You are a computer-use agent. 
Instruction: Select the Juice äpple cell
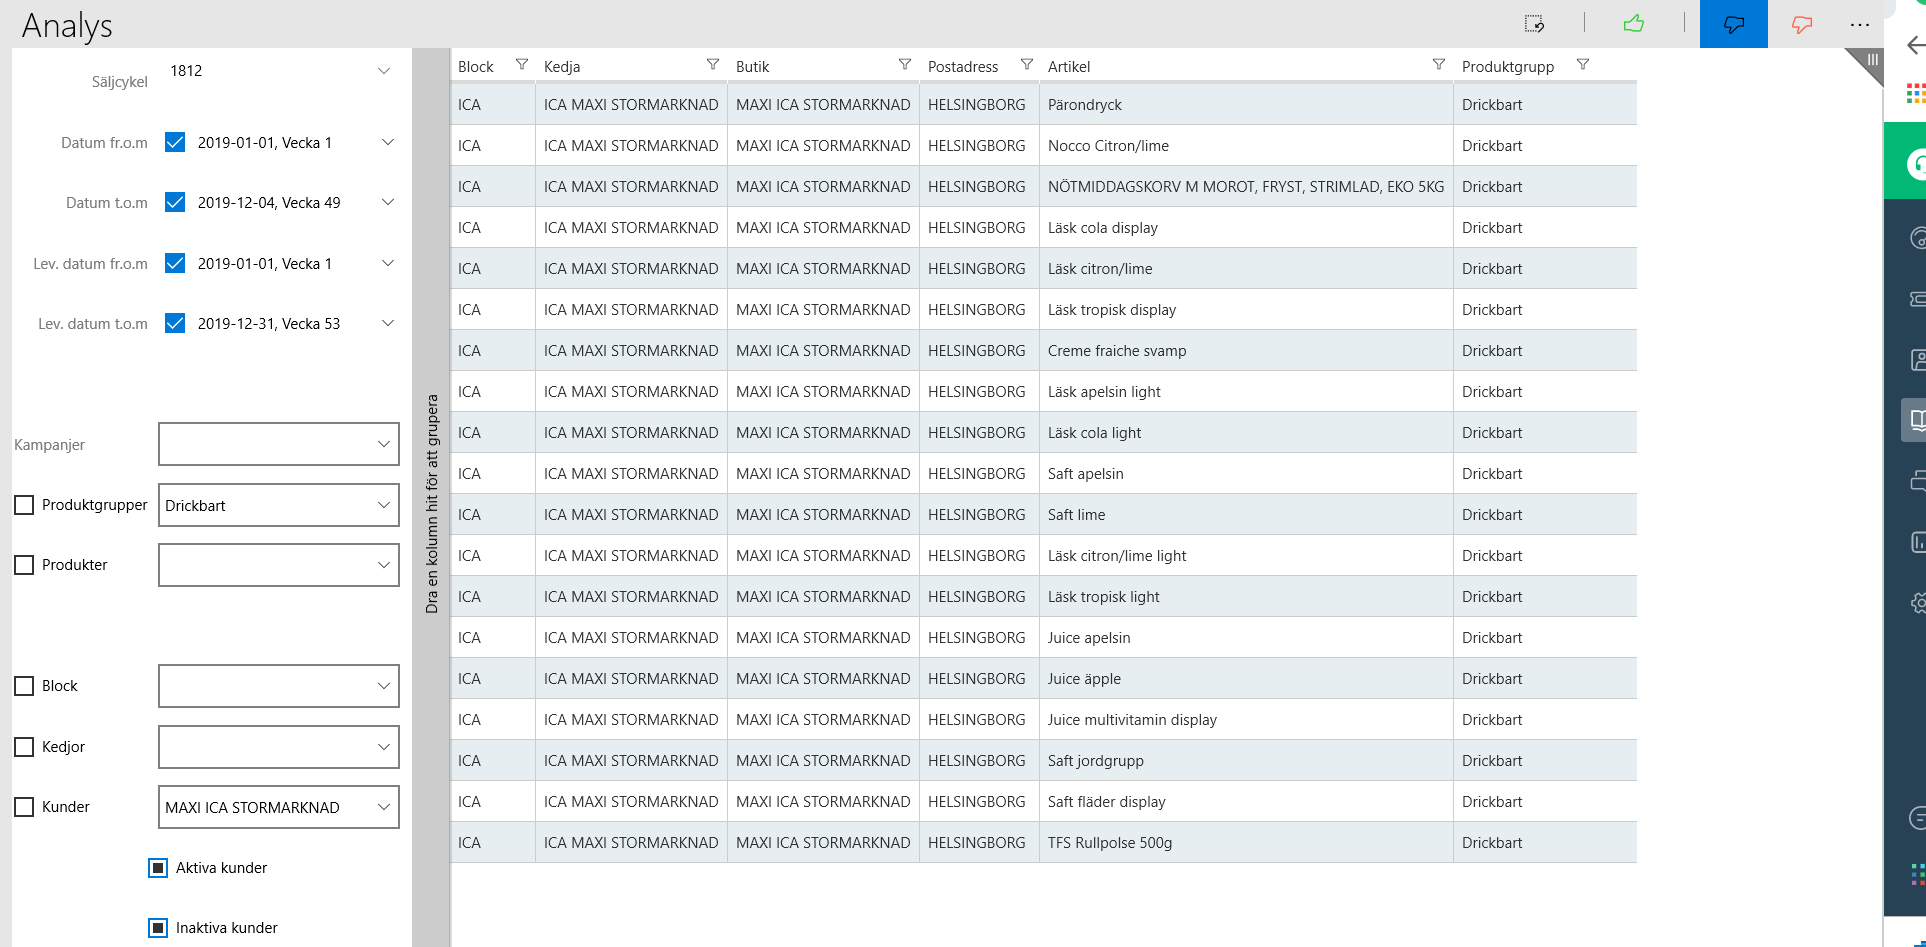point(1246,679)
